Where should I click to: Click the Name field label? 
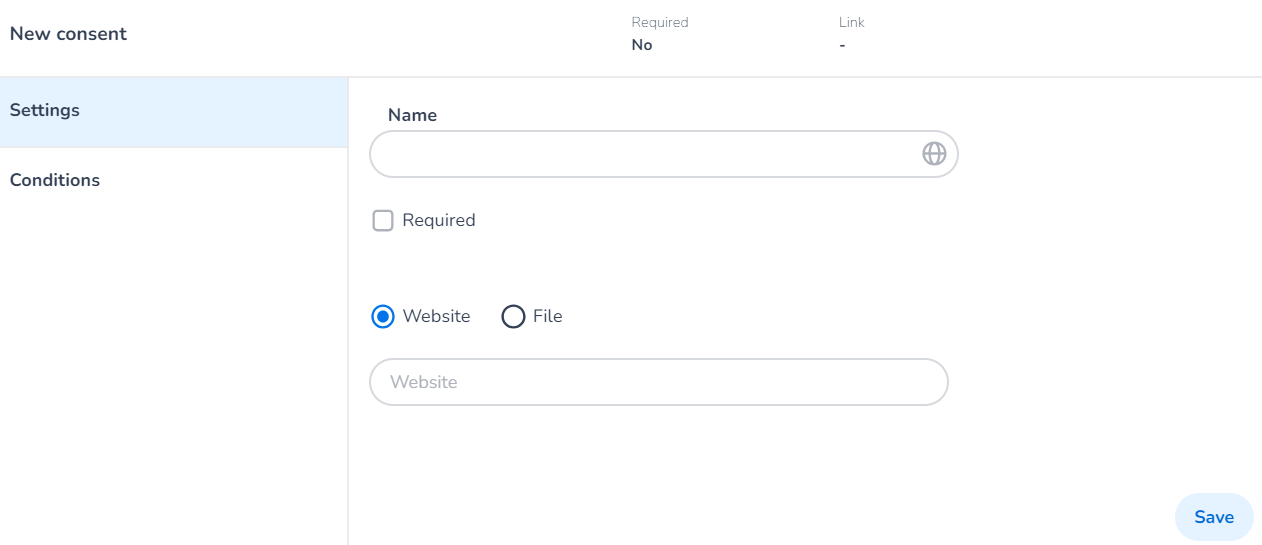(412, 115)
